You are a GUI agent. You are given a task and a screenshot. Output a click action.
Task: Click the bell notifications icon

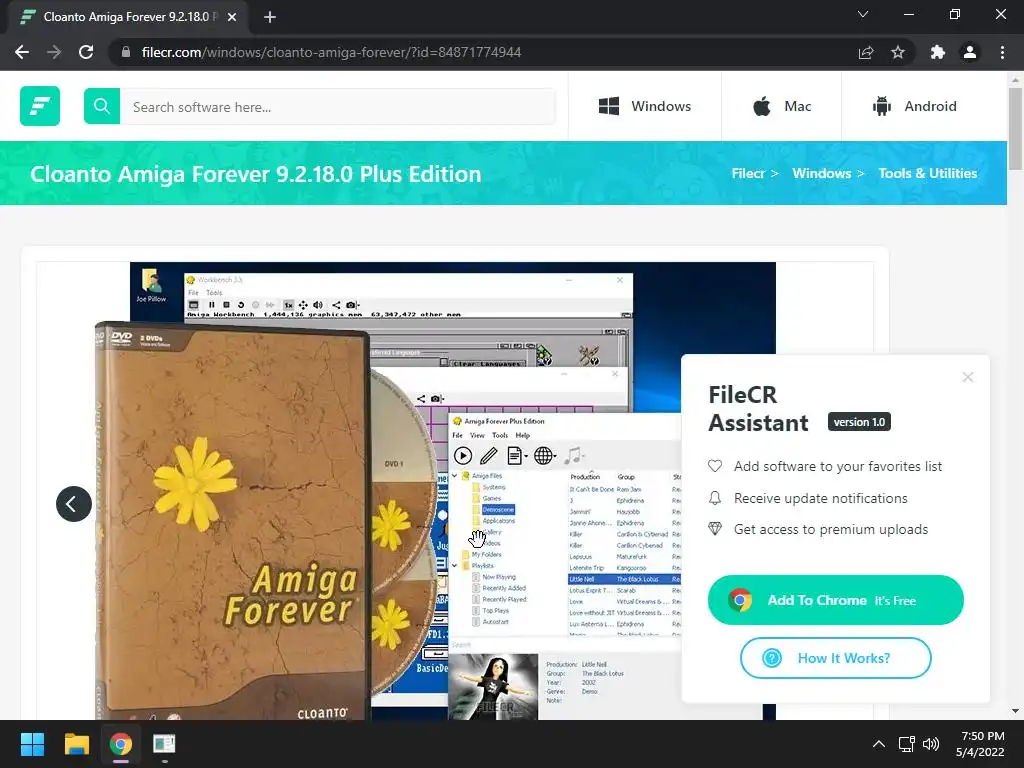(x=715, y=498)
